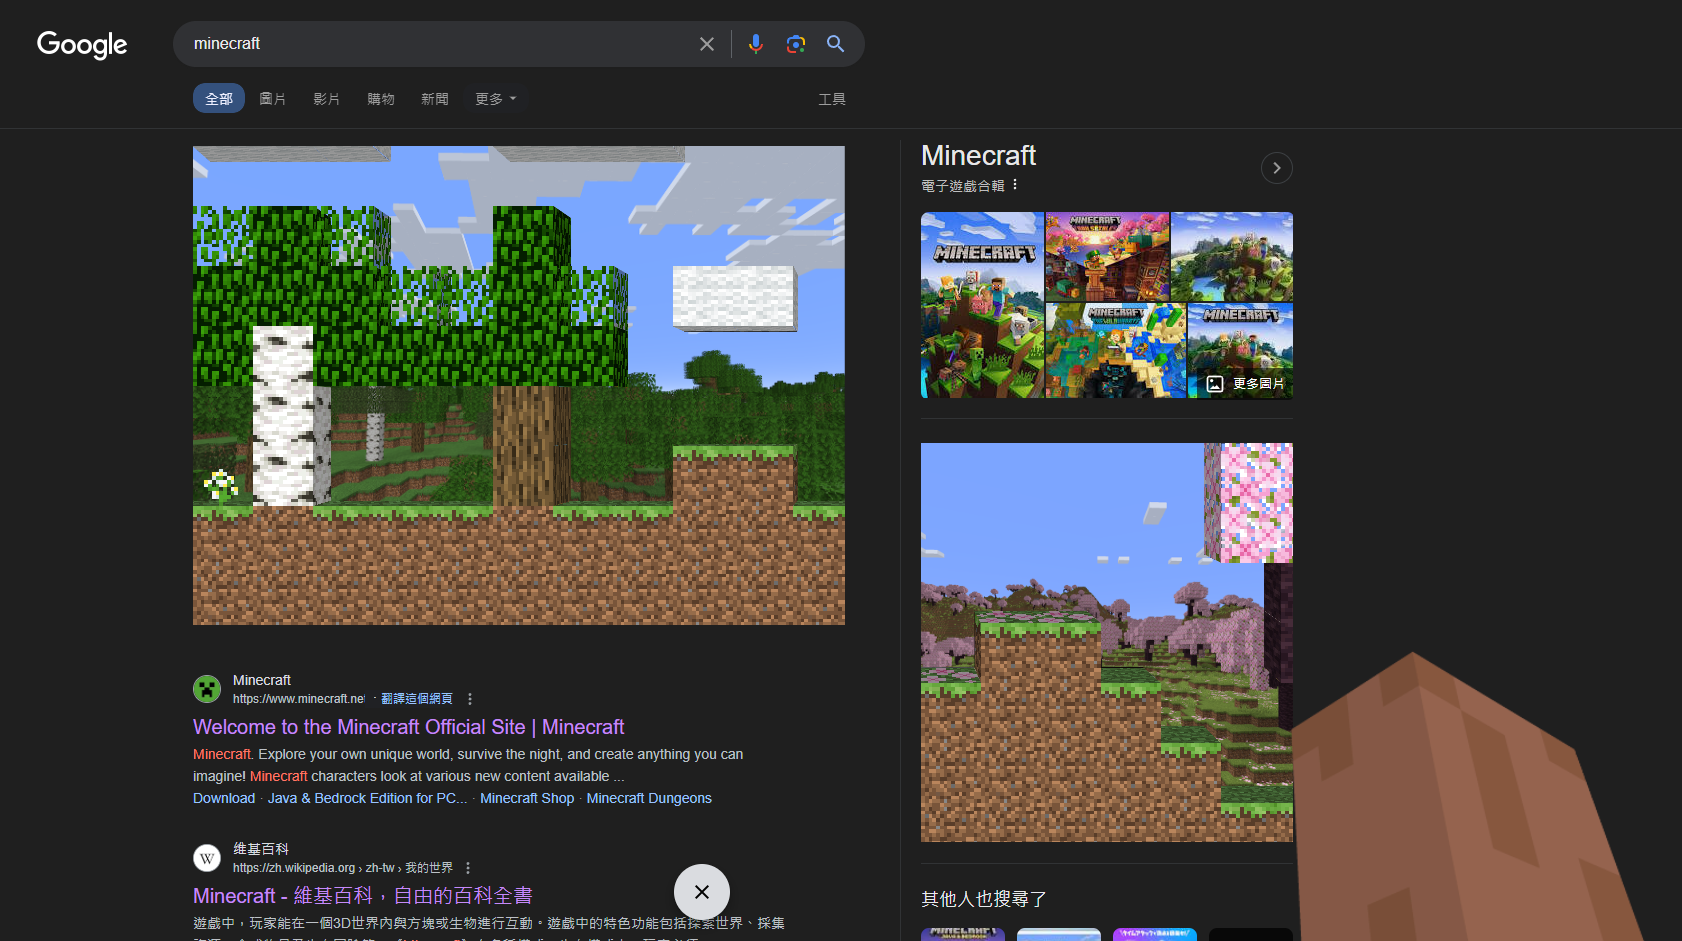
Task: Dismiss the game with round X button
Action: (x=702, y=892)
